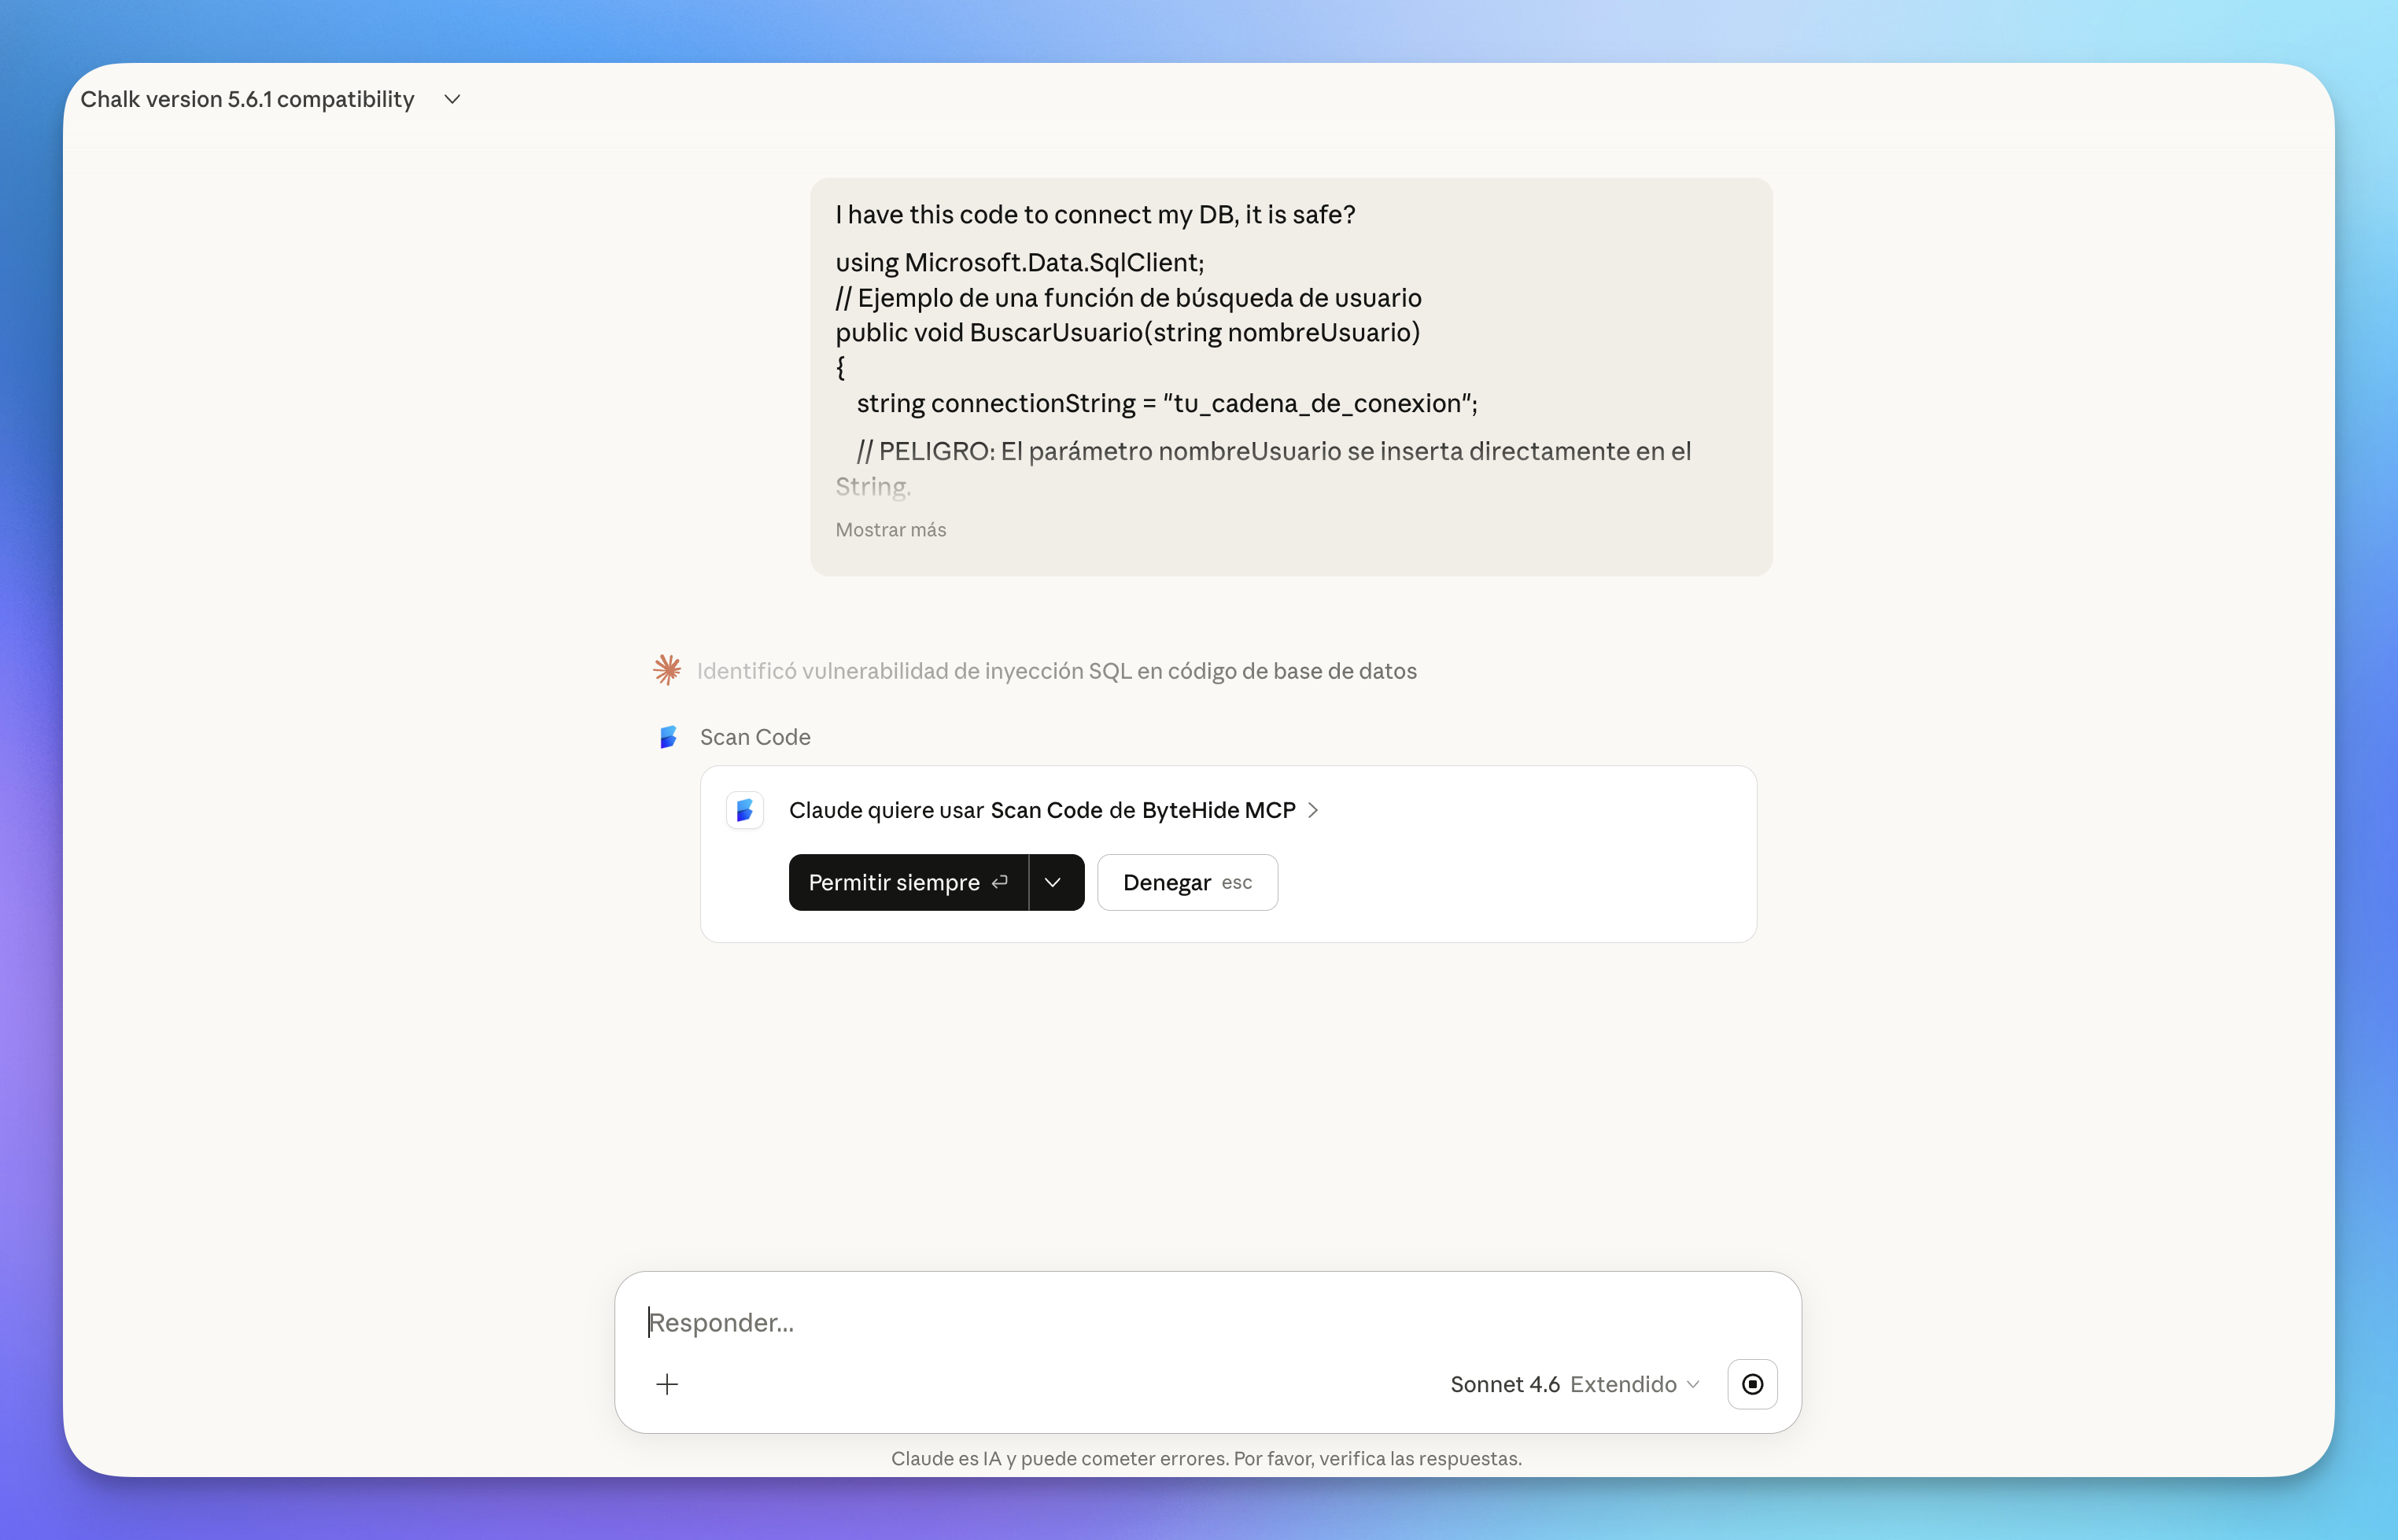The image size is (2398, 1540).
Task: Click the Scan Code tool label
Action: point(755,737)
